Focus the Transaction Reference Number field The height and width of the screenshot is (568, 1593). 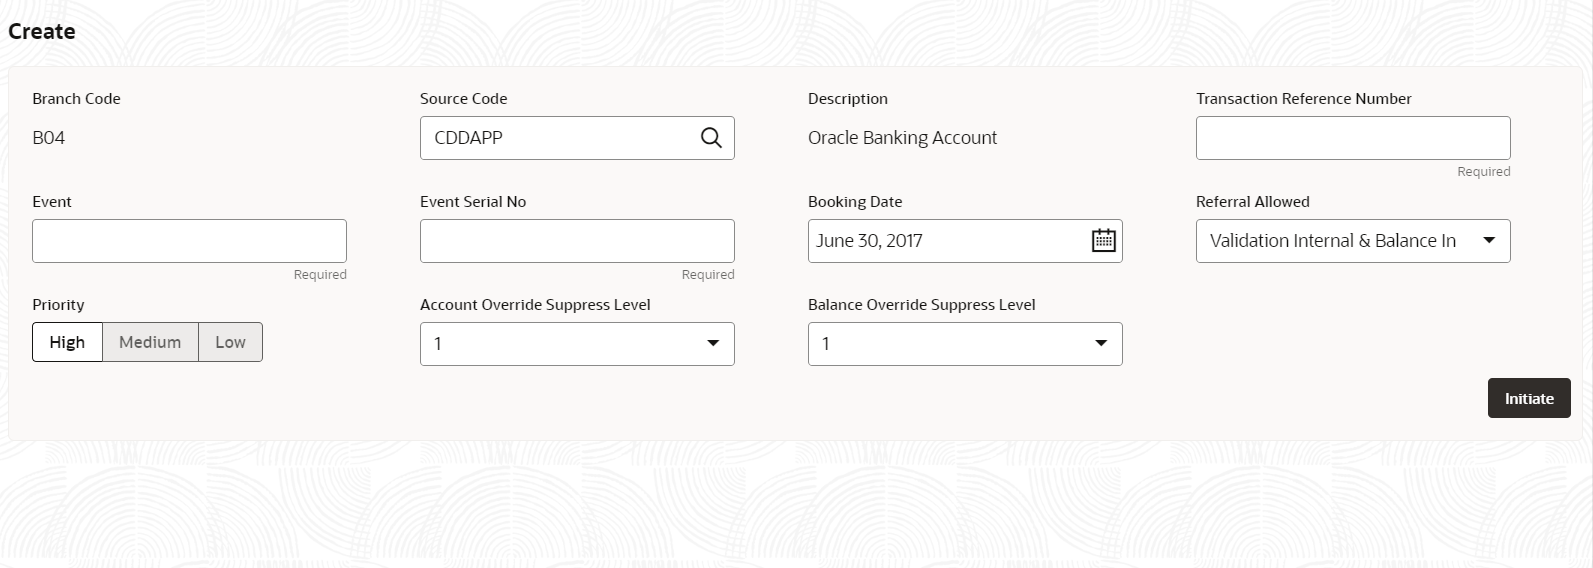pyautogui.click(x=1353, y=138)
